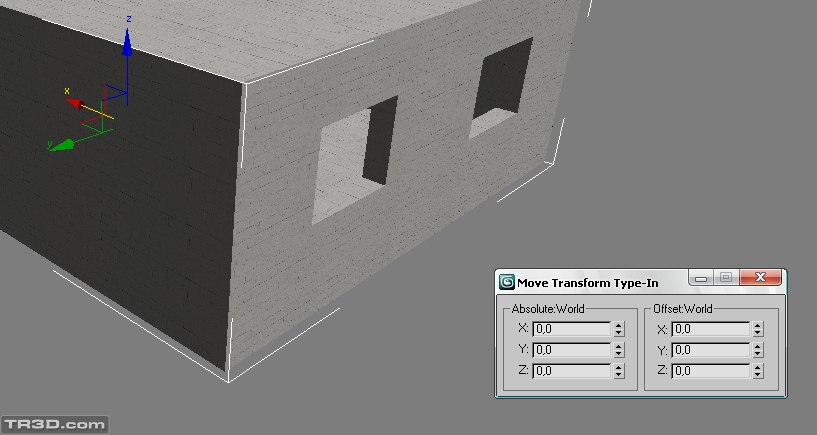Focus the Absolute World Y value field
The image size is (817, 435).
coord(571,349)
